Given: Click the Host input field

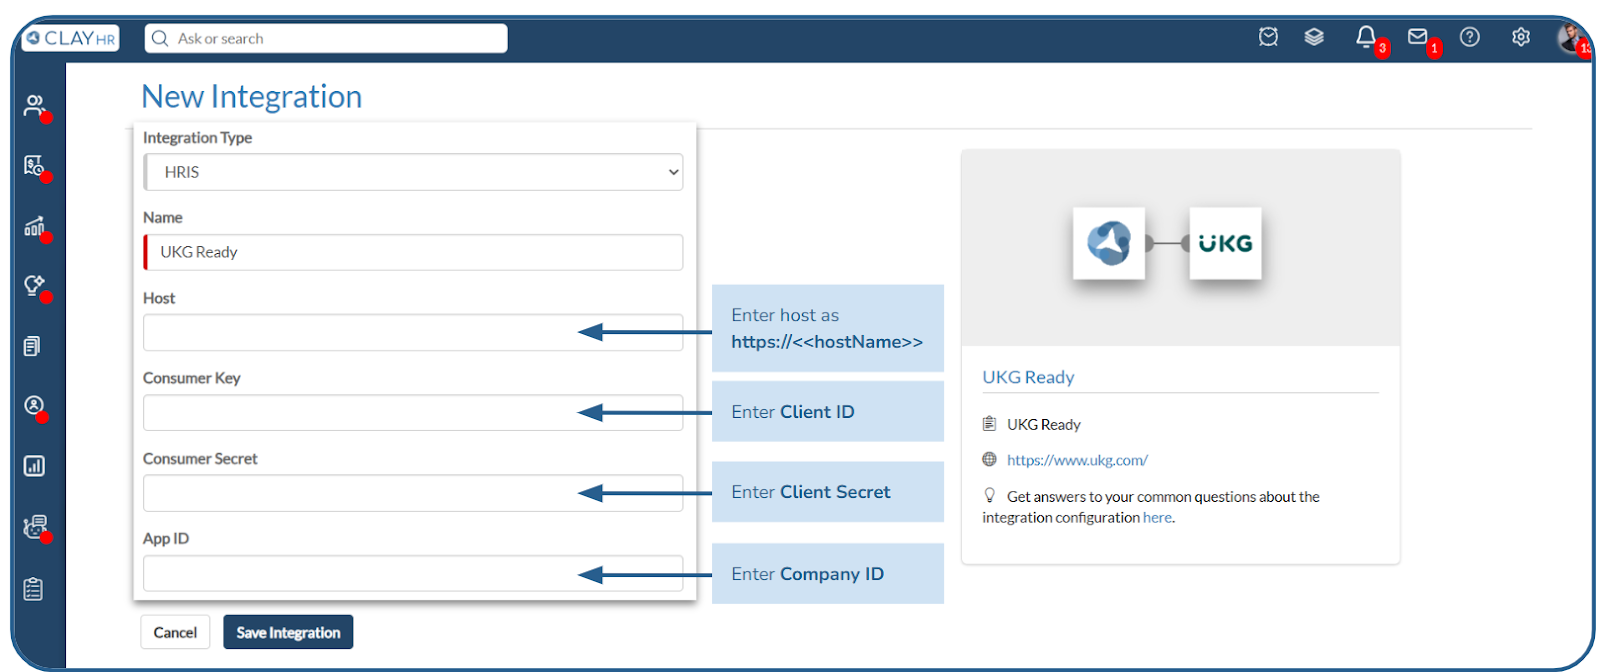Looking at the screenshot, I should [x=414, y=332].
